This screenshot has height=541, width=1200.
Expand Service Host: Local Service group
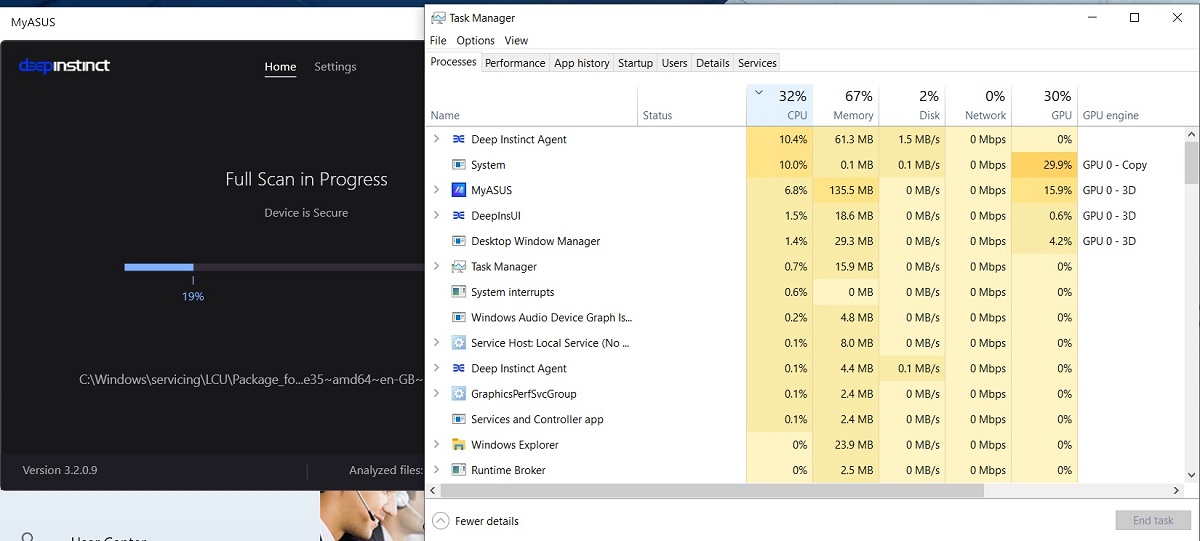436,343
